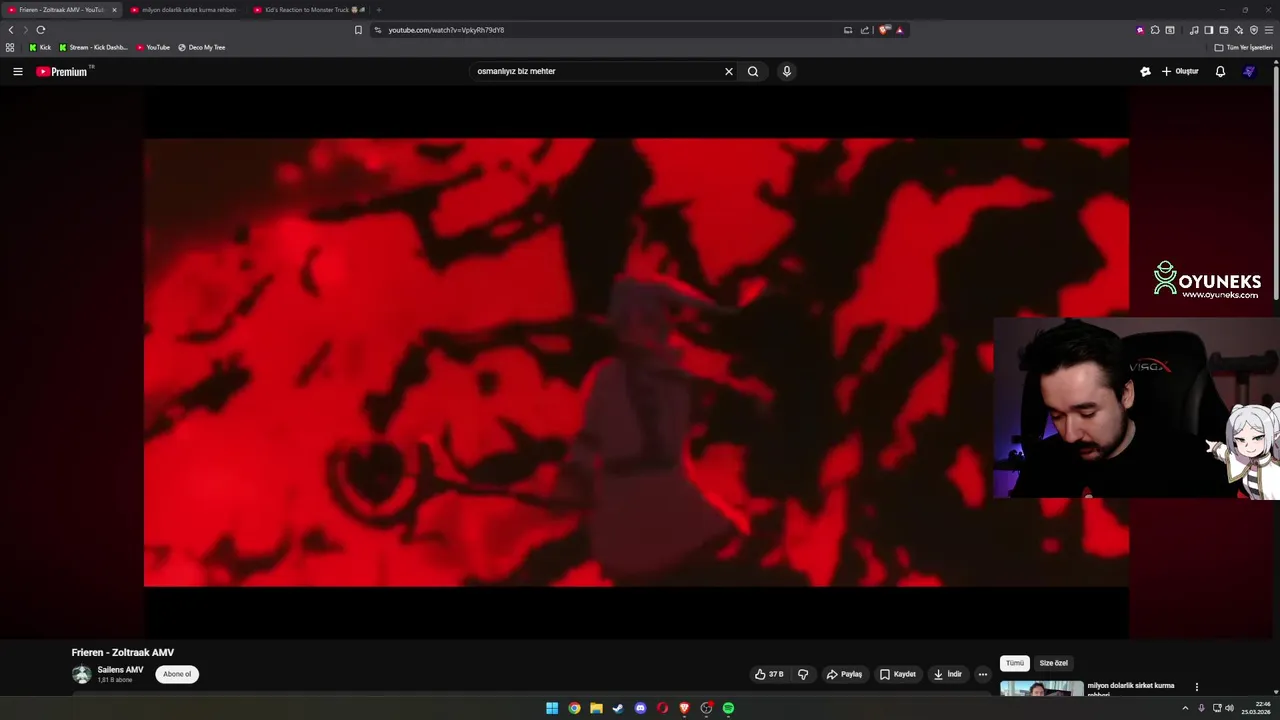The height and width of the screenshot is (720, 1280).
Task: Bookmark this page icon in address bar
Action: click(x=358, y=30)
